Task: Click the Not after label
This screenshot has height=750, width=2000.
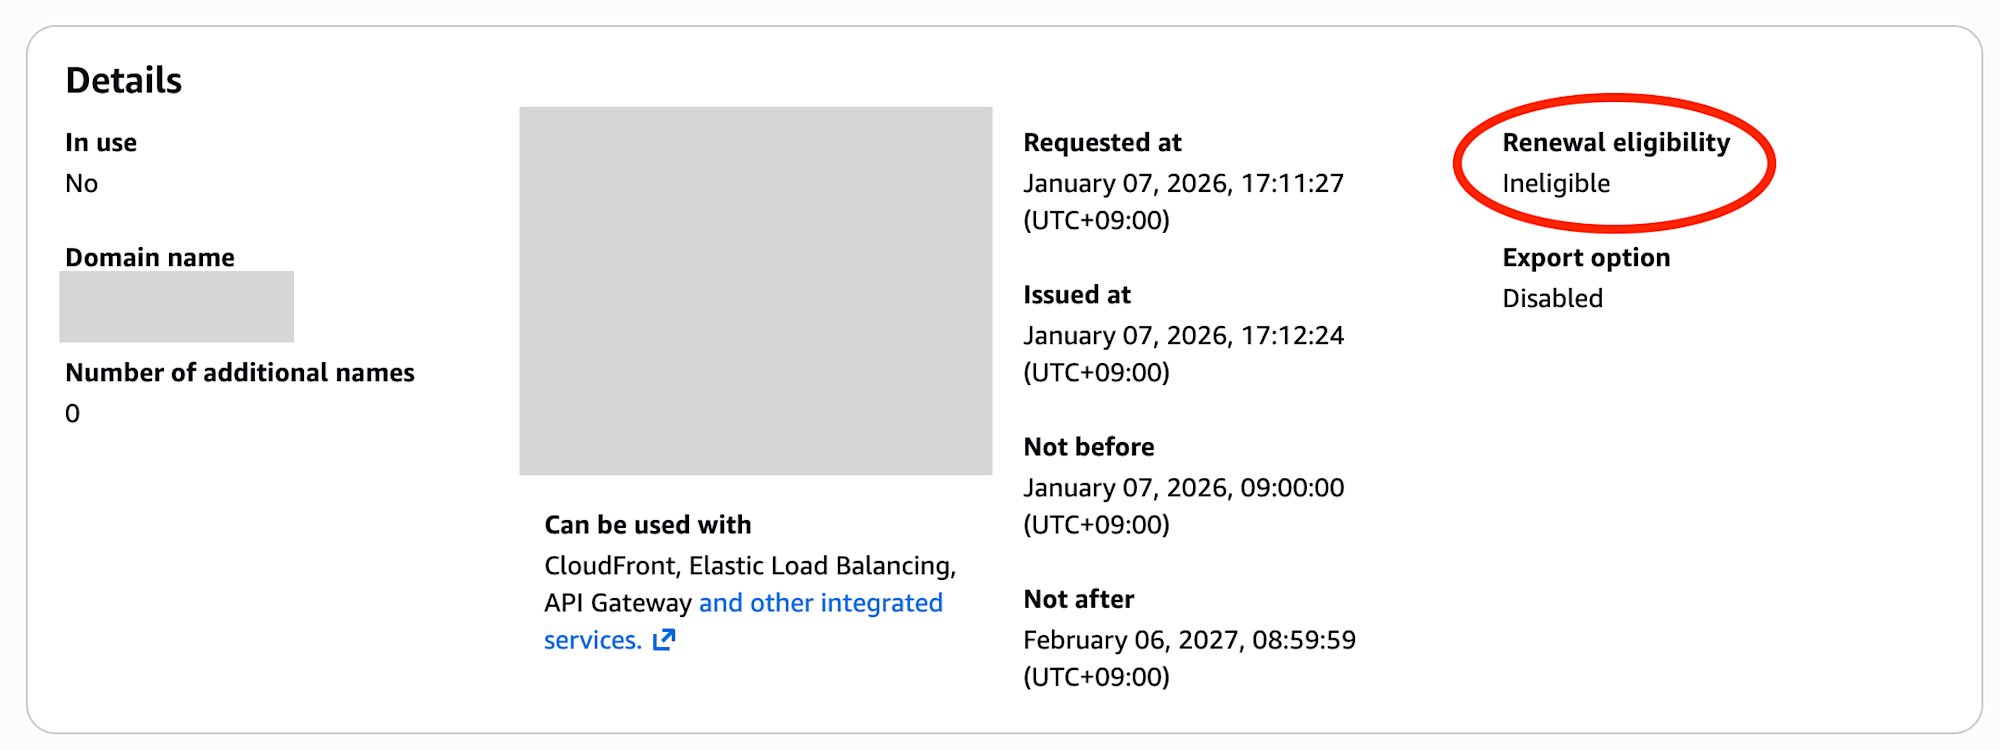Action: [x=1078, y=599]
